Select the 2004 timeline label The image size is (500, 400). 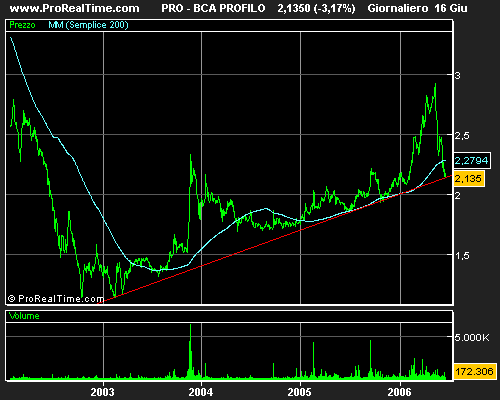click(201, 392)
